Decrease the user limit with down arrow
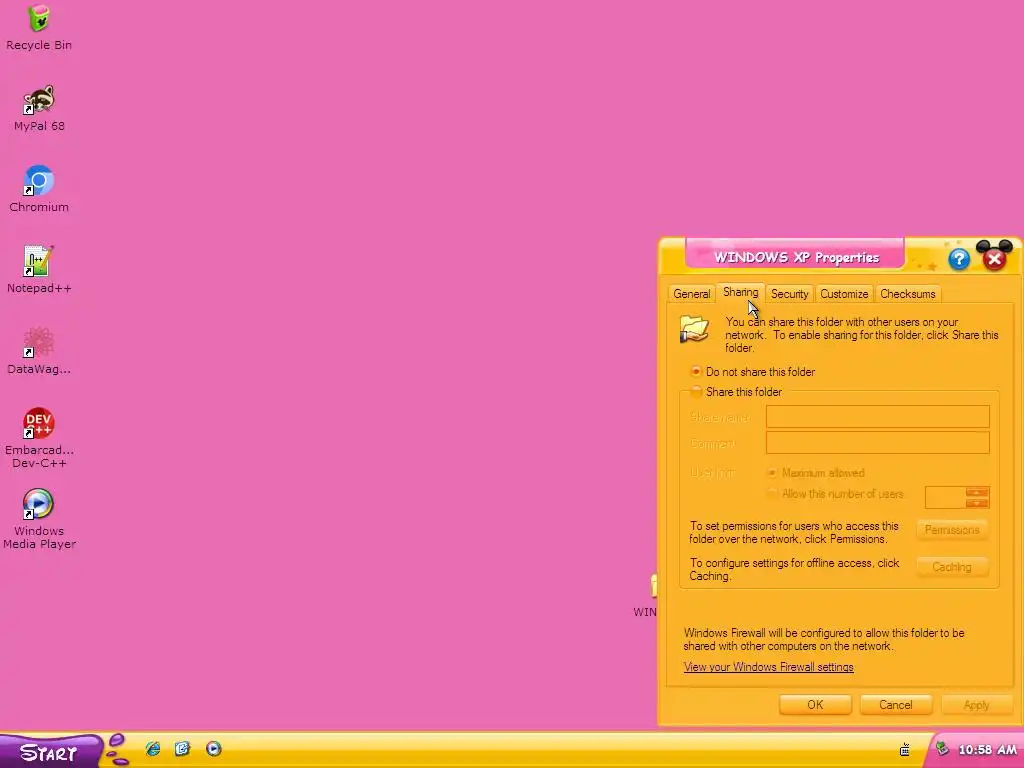Image resolution: width=1024 pixels, height=768 pixels. tap(977, 503)
